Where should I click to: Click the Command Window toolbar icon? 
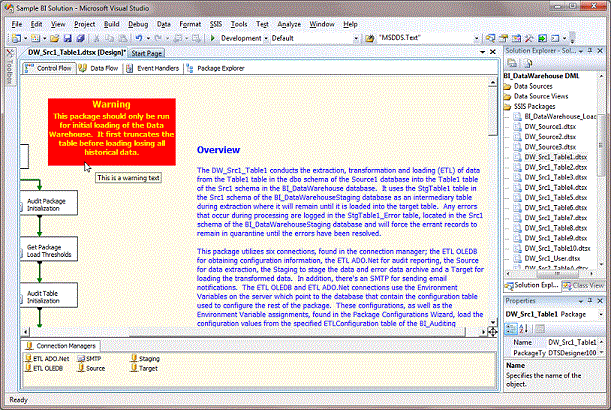(x=555, y=38)
